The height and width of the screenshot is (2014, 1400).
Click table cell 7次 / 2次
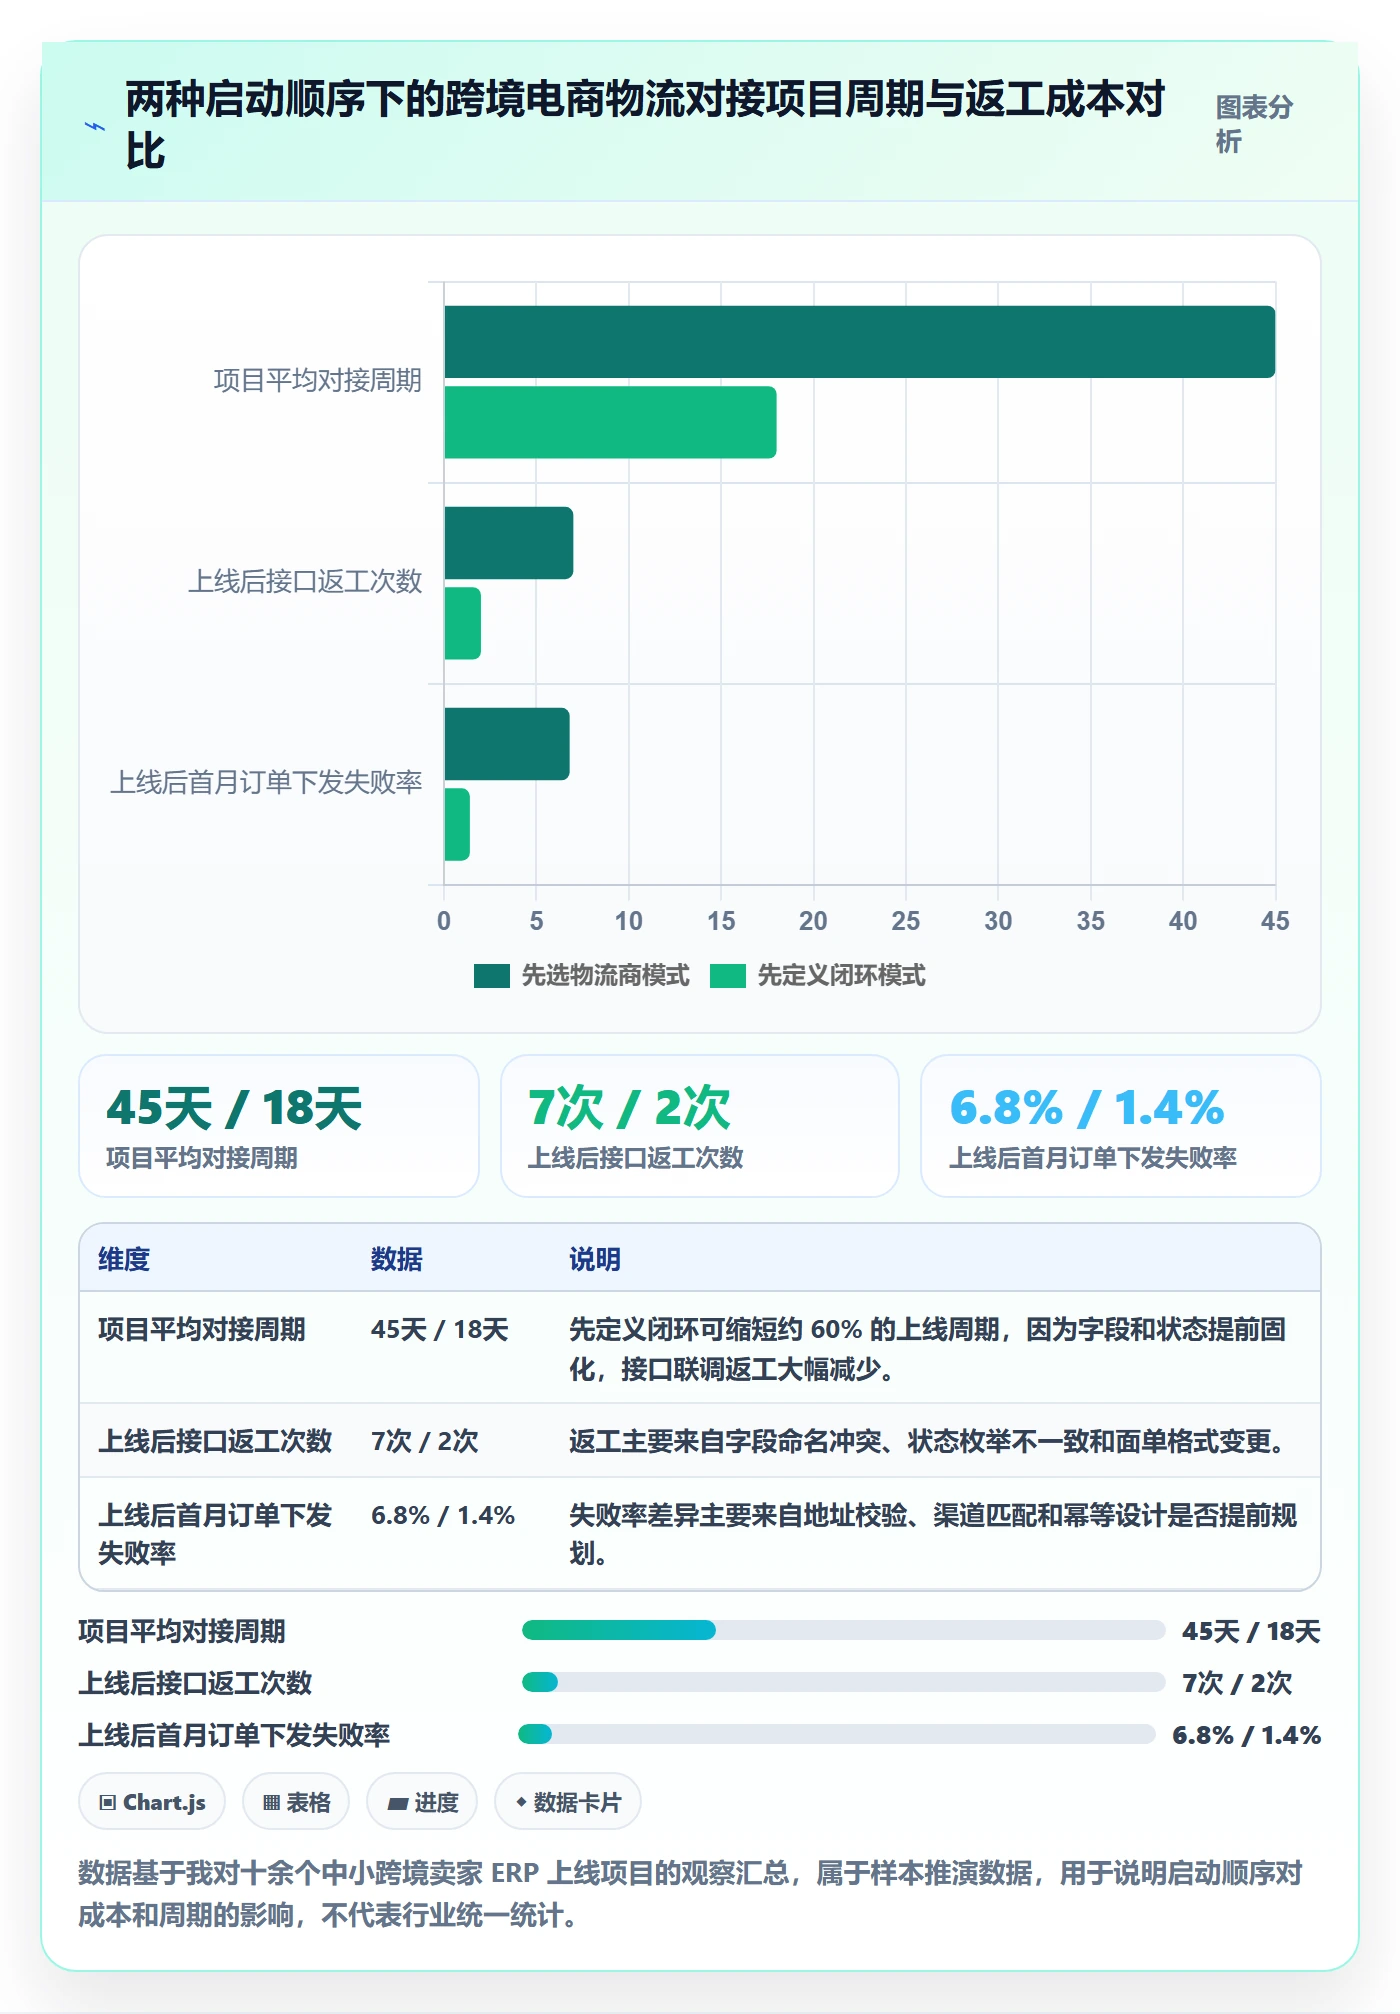tap(425, 1441)
